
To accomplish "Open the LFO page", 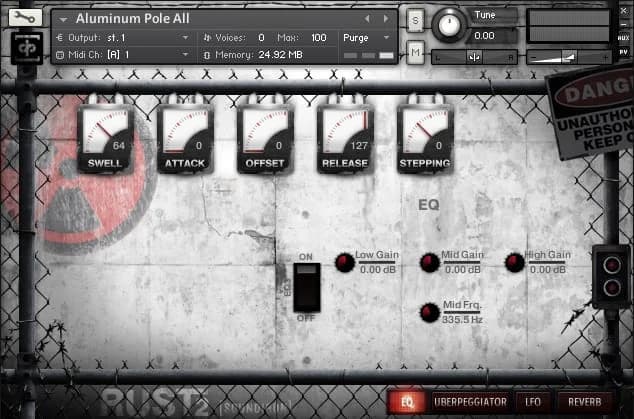I will (x=533, y=402).
